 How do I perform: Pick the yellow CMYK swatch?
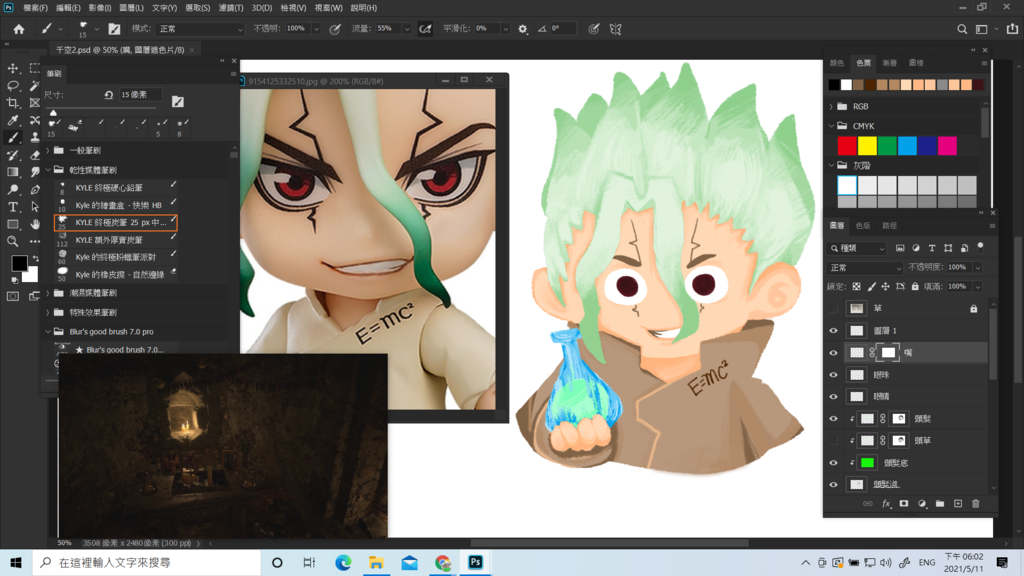(867, 146)
